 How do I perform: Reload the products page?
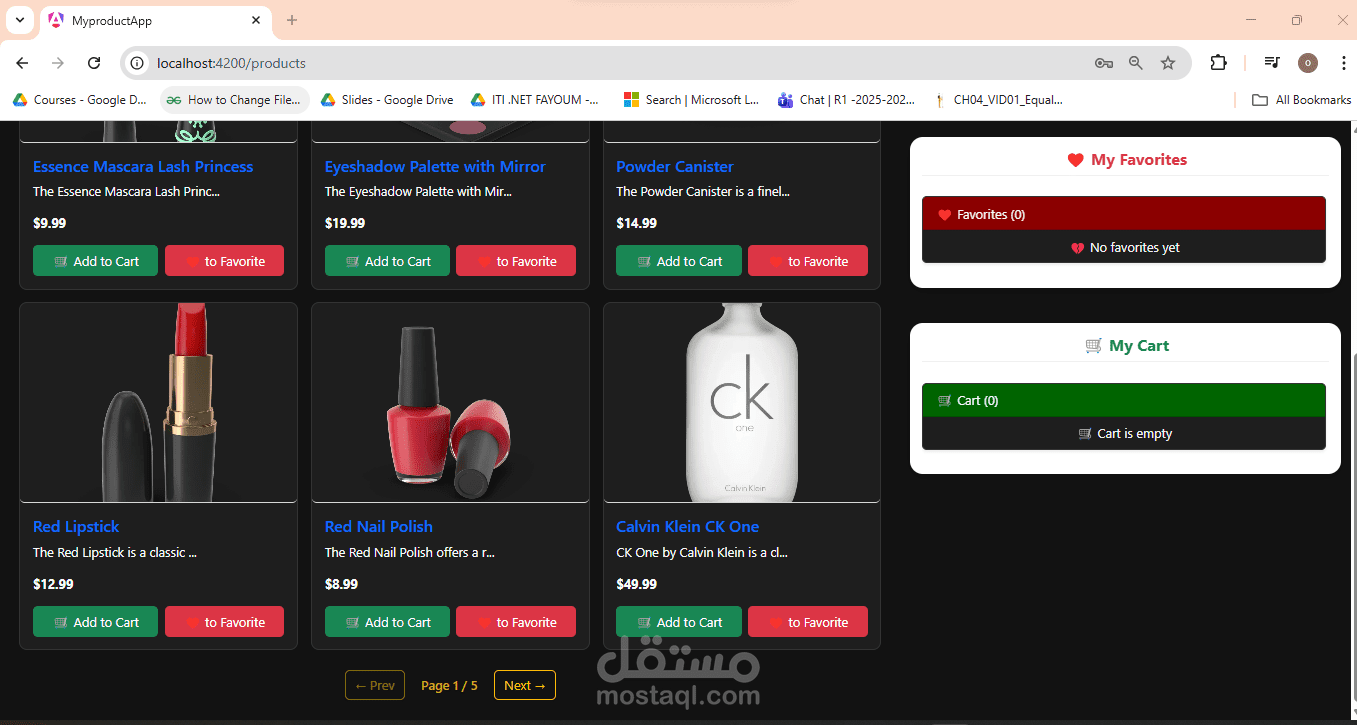coord(94,63)
